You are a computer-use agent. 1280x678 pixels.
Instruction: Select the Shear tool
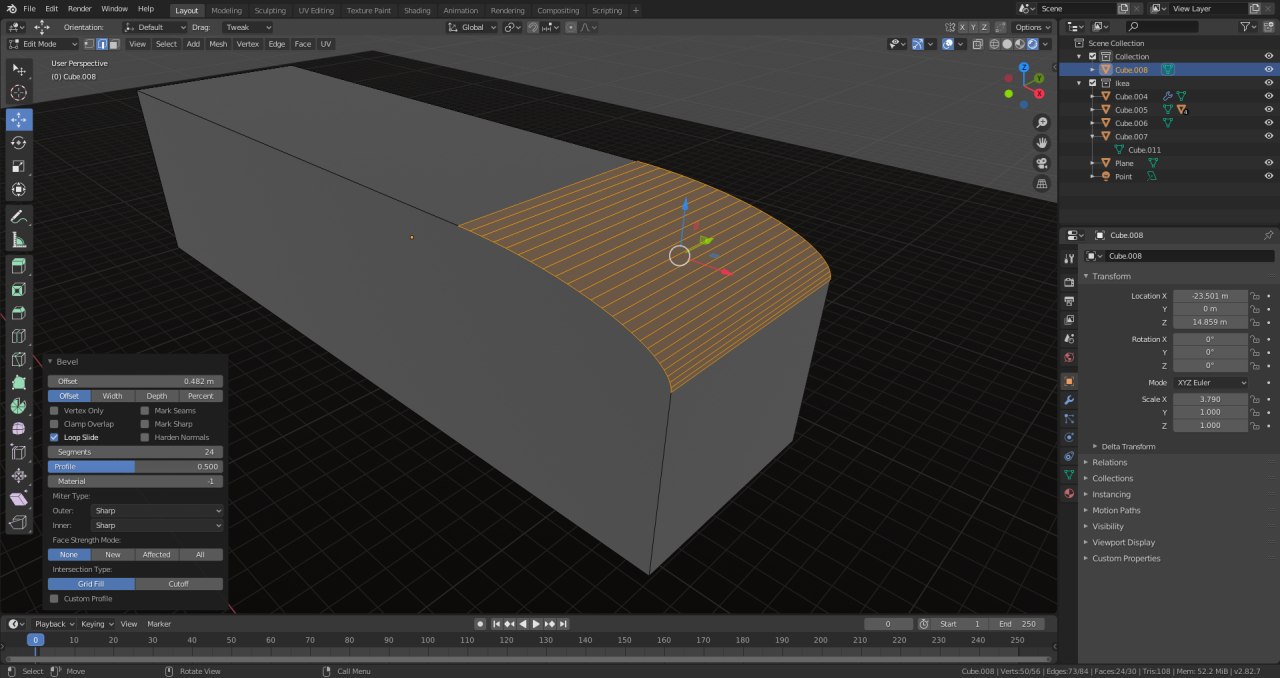19,498
